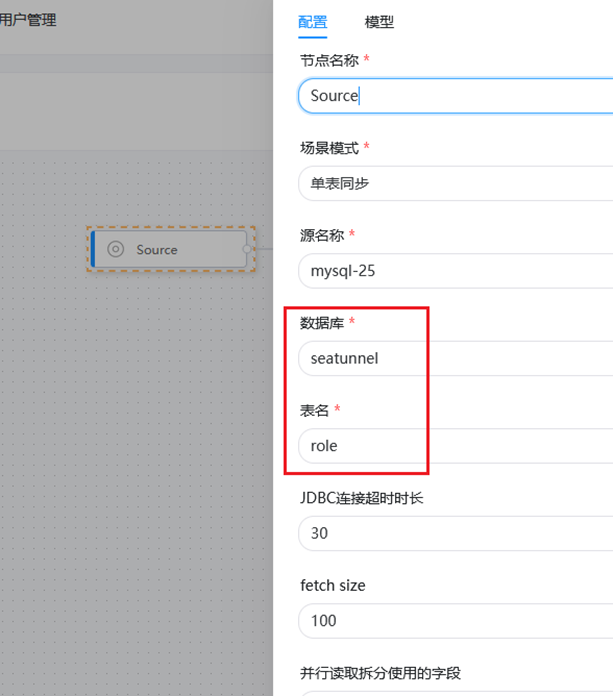Edit the fetch size field value 100
Screen dimensions: 613x696
coord(455,621)
